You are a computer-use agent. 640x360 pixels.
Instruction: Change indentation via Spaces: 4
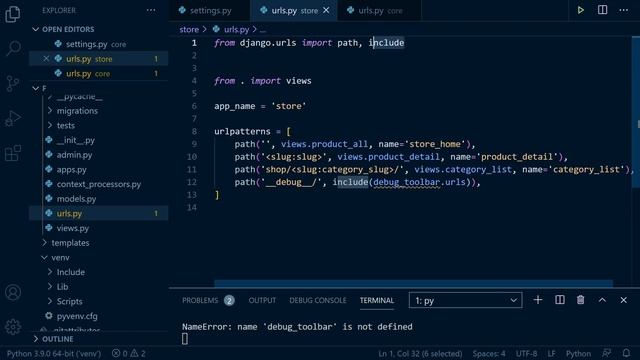489,353
